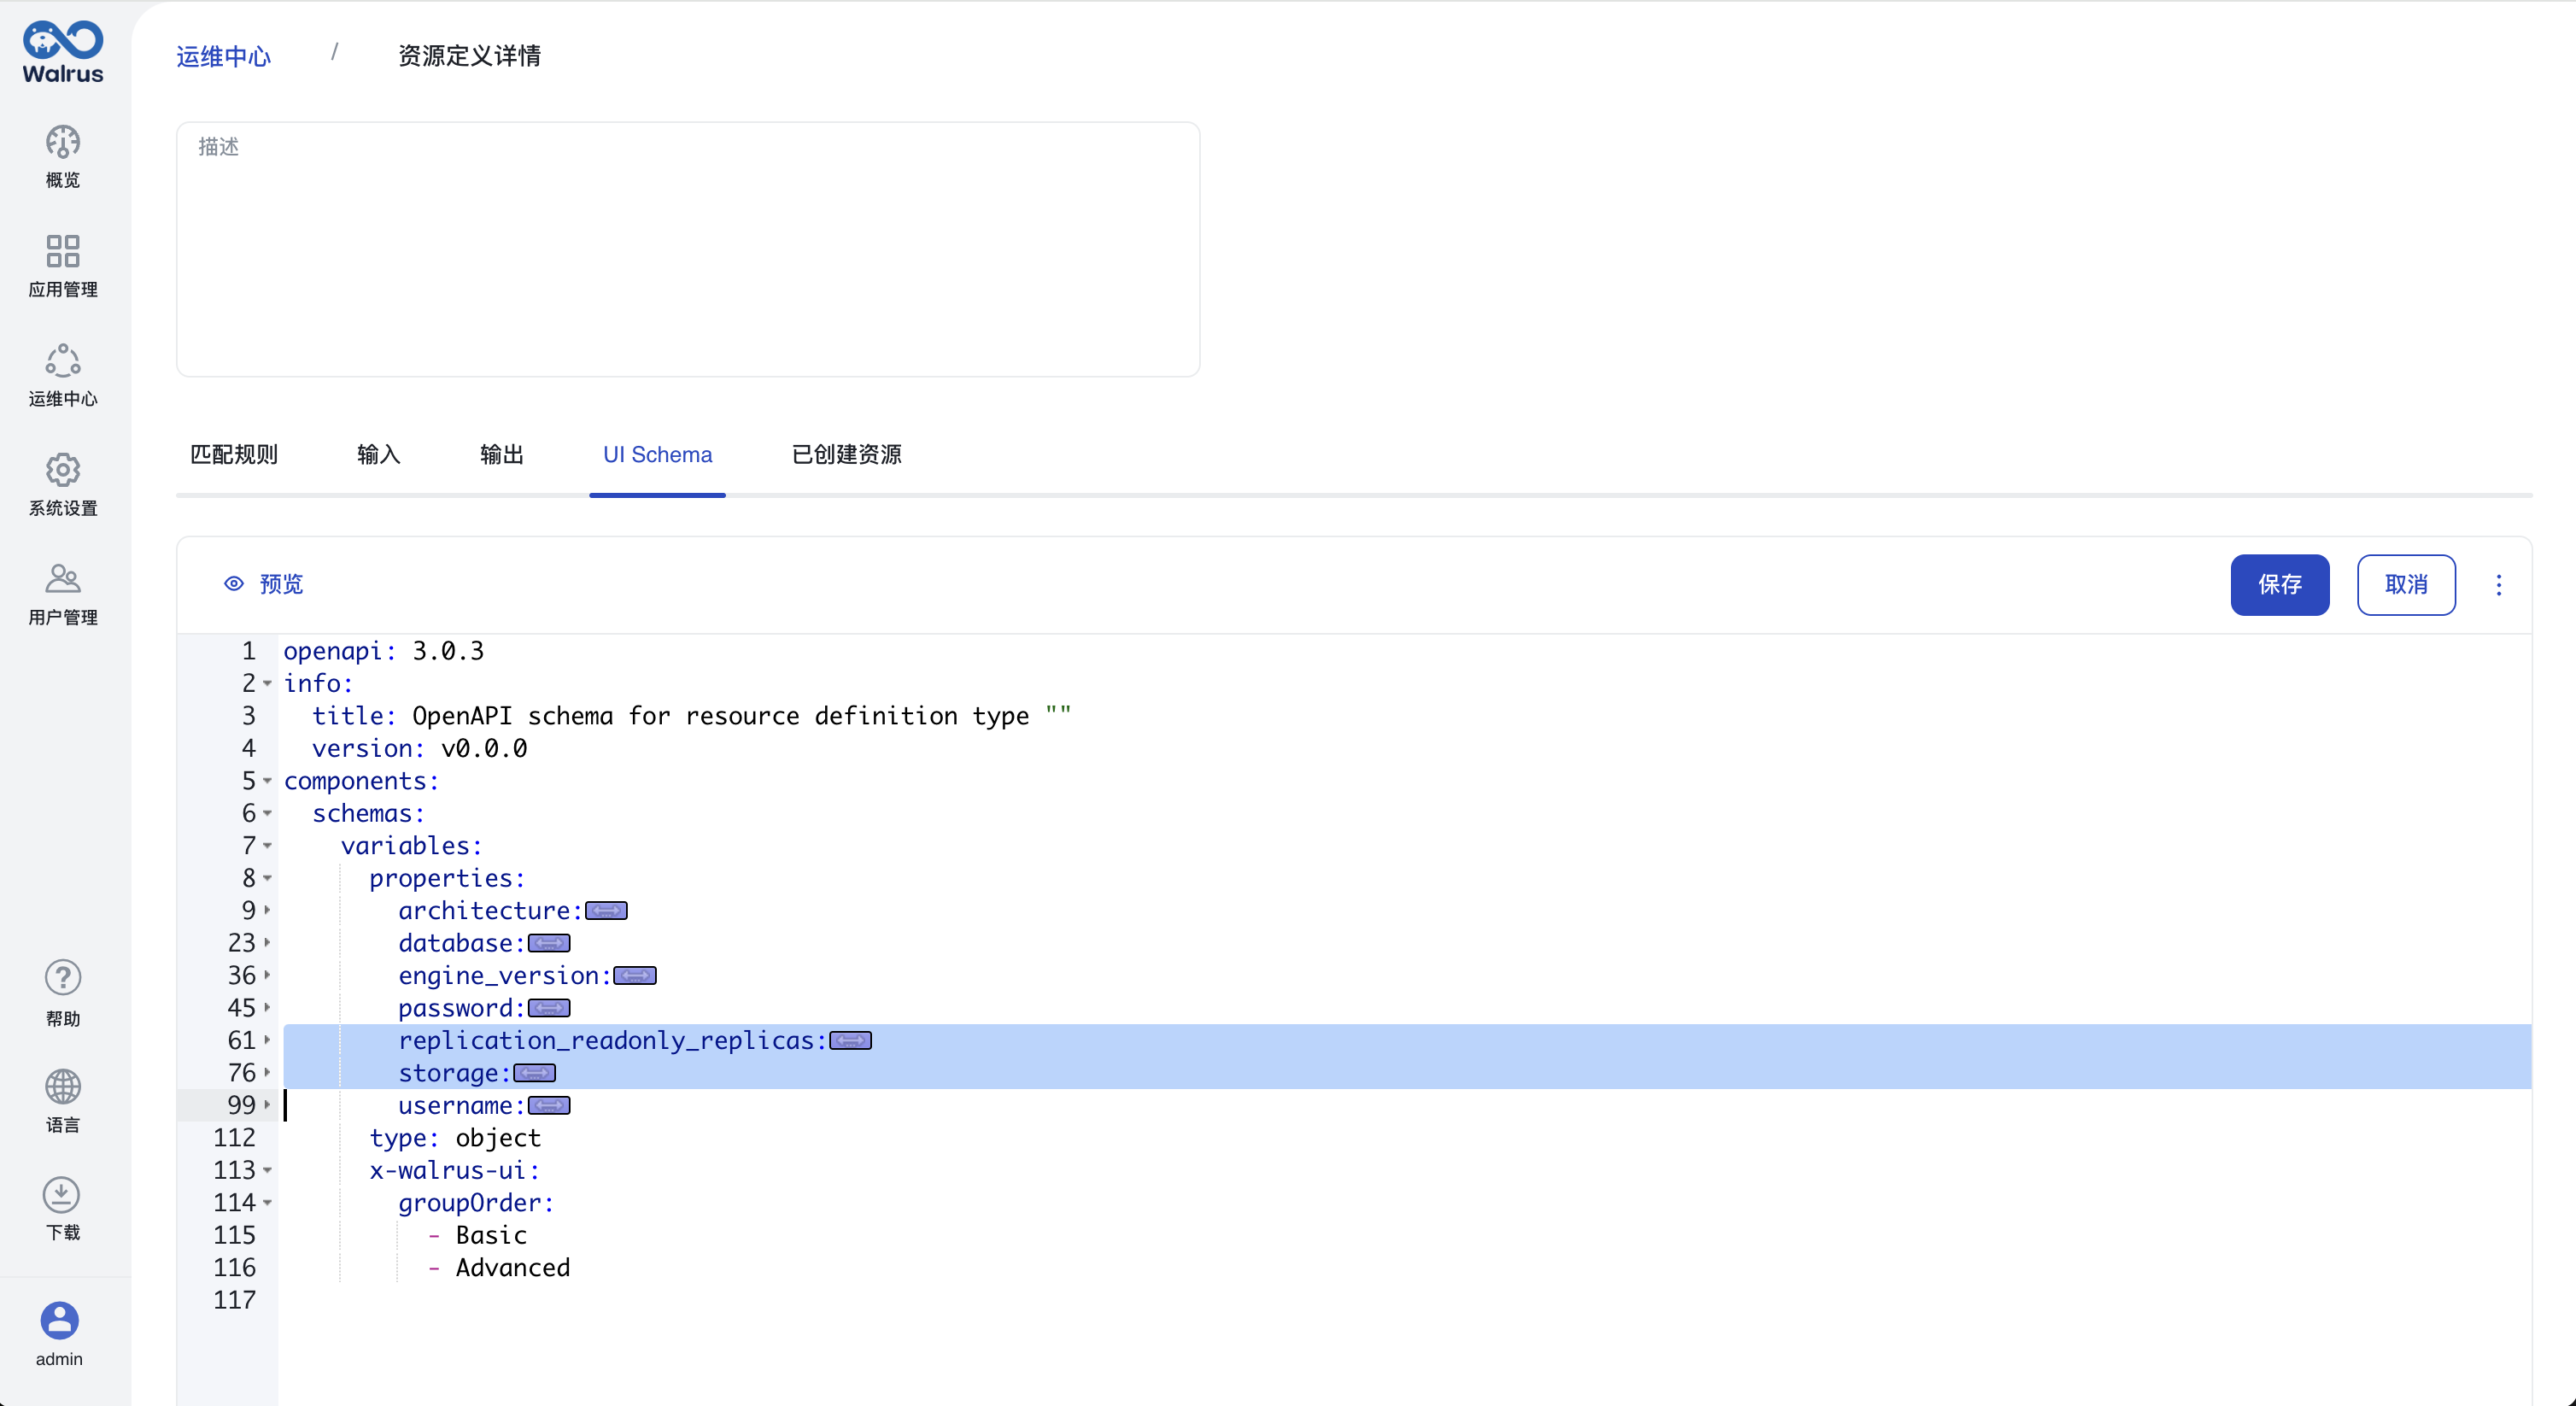This screenshot has width=2576, height=1406.
Task: Collapse the properties section at line 8
Action: pos(267,878)
